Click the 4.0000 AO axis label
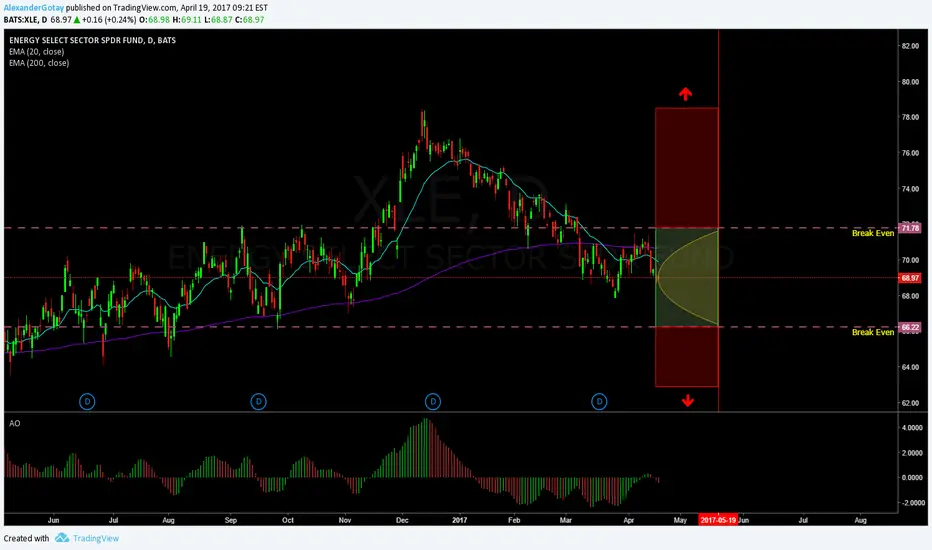This screenshot has height=550, width=932. pos(912,428)
